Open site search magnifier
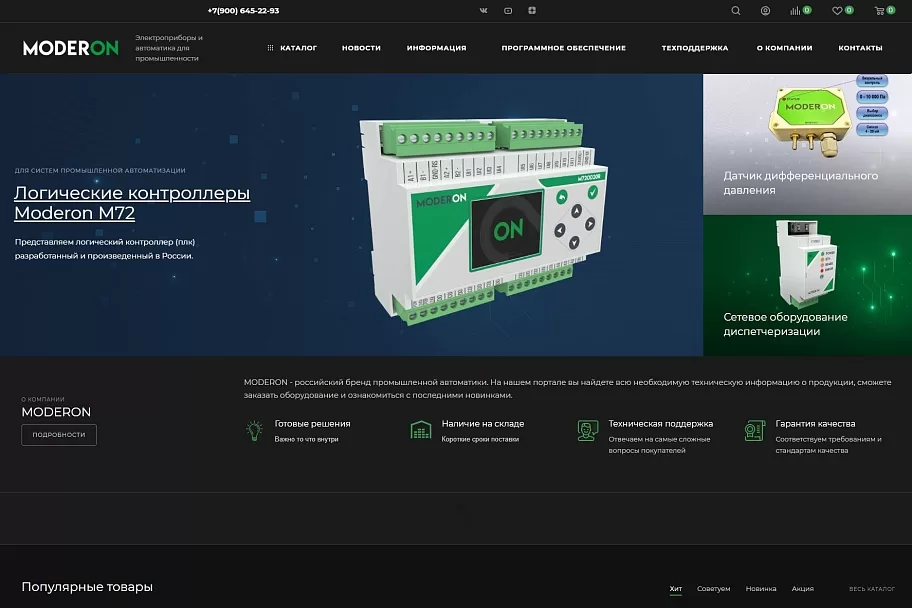 (736, 10)
